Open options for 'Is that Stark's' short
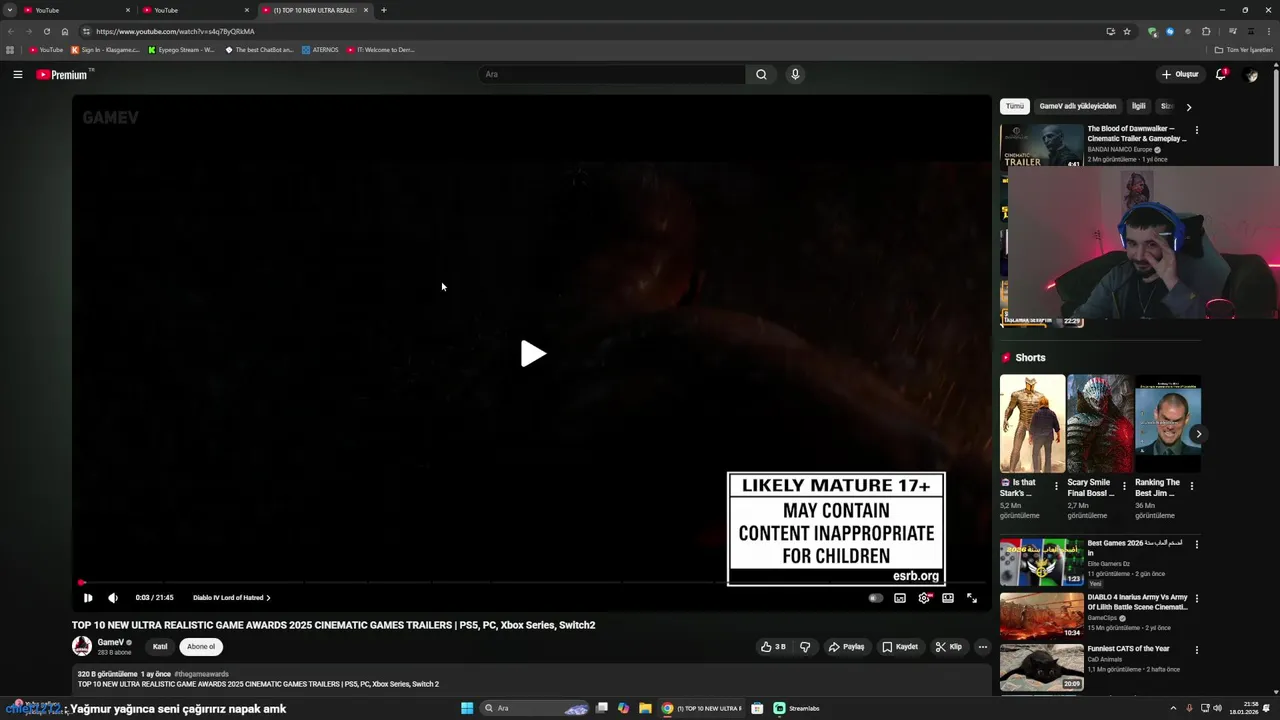1280x720 pixels. pyautogui.click(x=1057, y=486)
